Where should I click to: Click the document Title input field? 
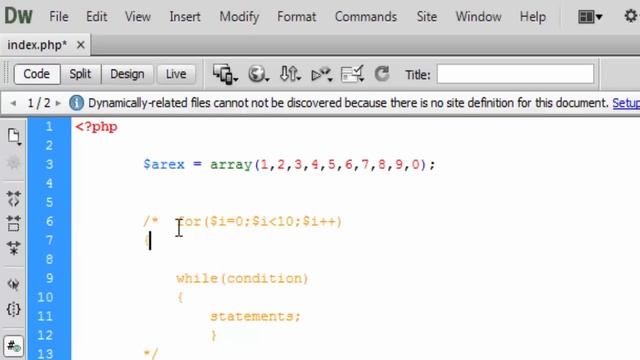pyautogui.click(x=515, y=74)
